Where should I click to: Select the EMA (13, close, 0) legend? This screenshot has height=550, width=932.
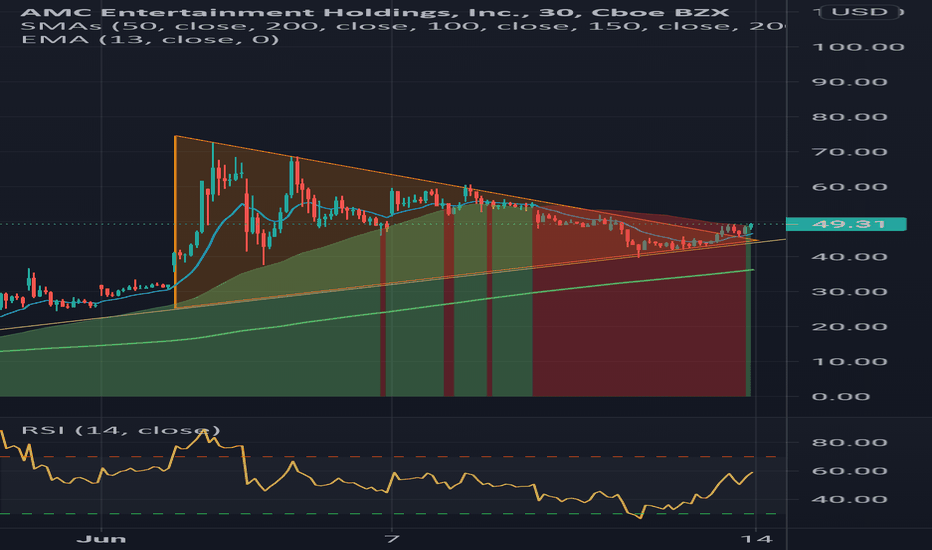tap(150, 40)
